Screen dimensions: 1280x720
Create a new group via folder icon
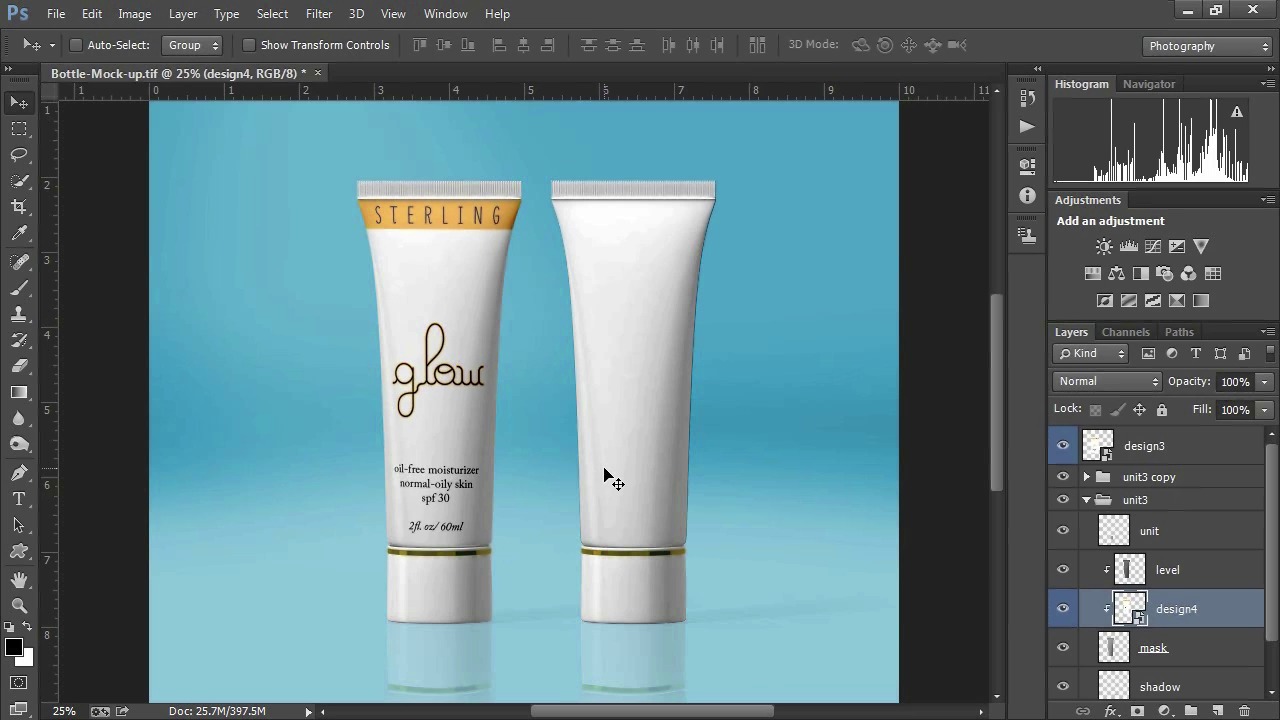click(x=1191, y=711)
